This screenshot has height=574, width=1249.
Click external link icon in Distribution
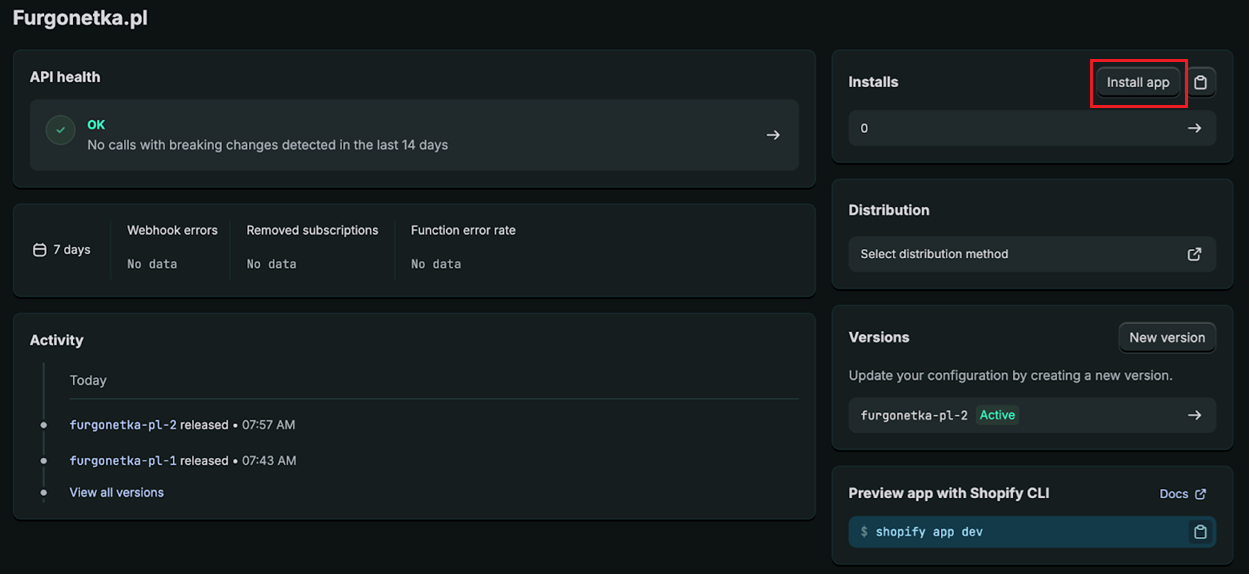click(1194, 254)
